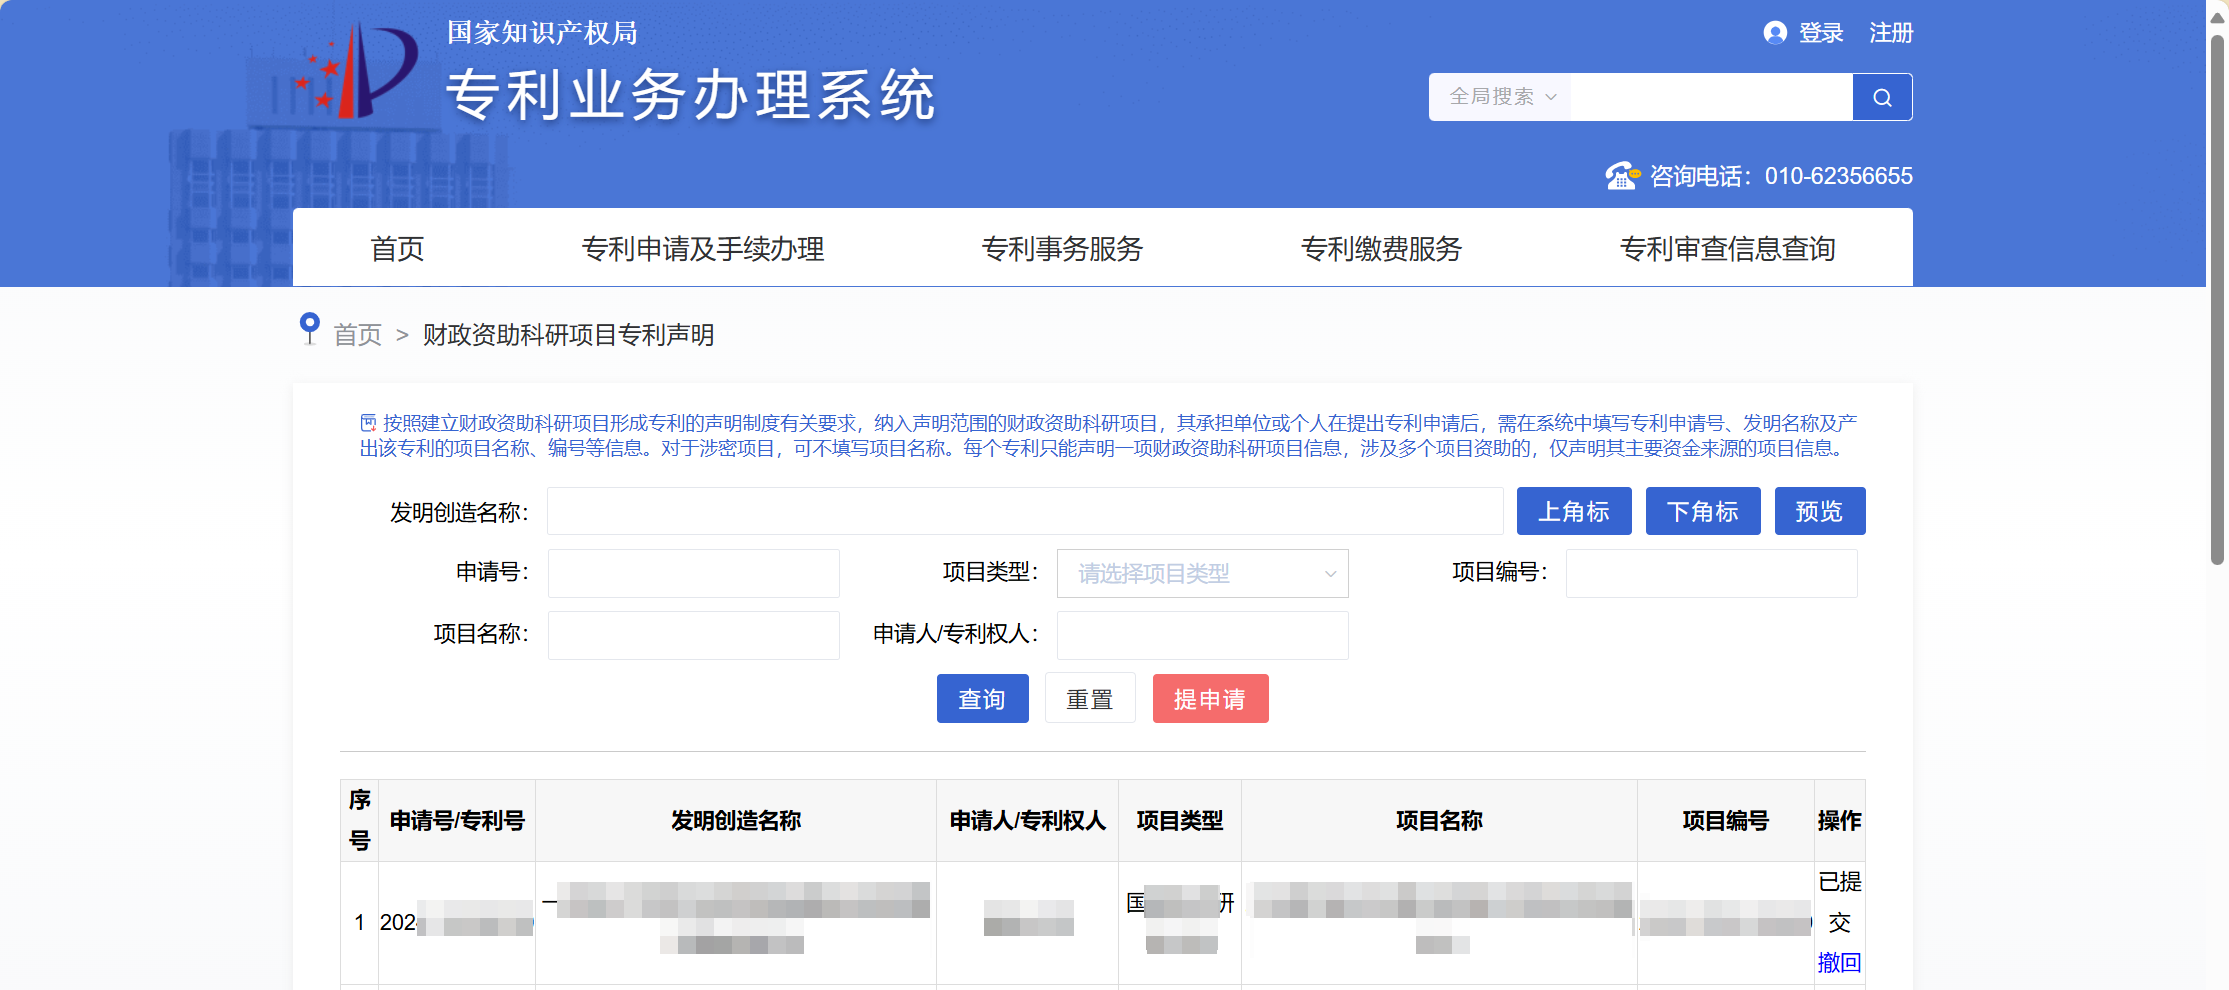Click the chevron arrow in 项目类型 selector
The width and height of the screenshot is (2229, 990).
[1330, 574]
